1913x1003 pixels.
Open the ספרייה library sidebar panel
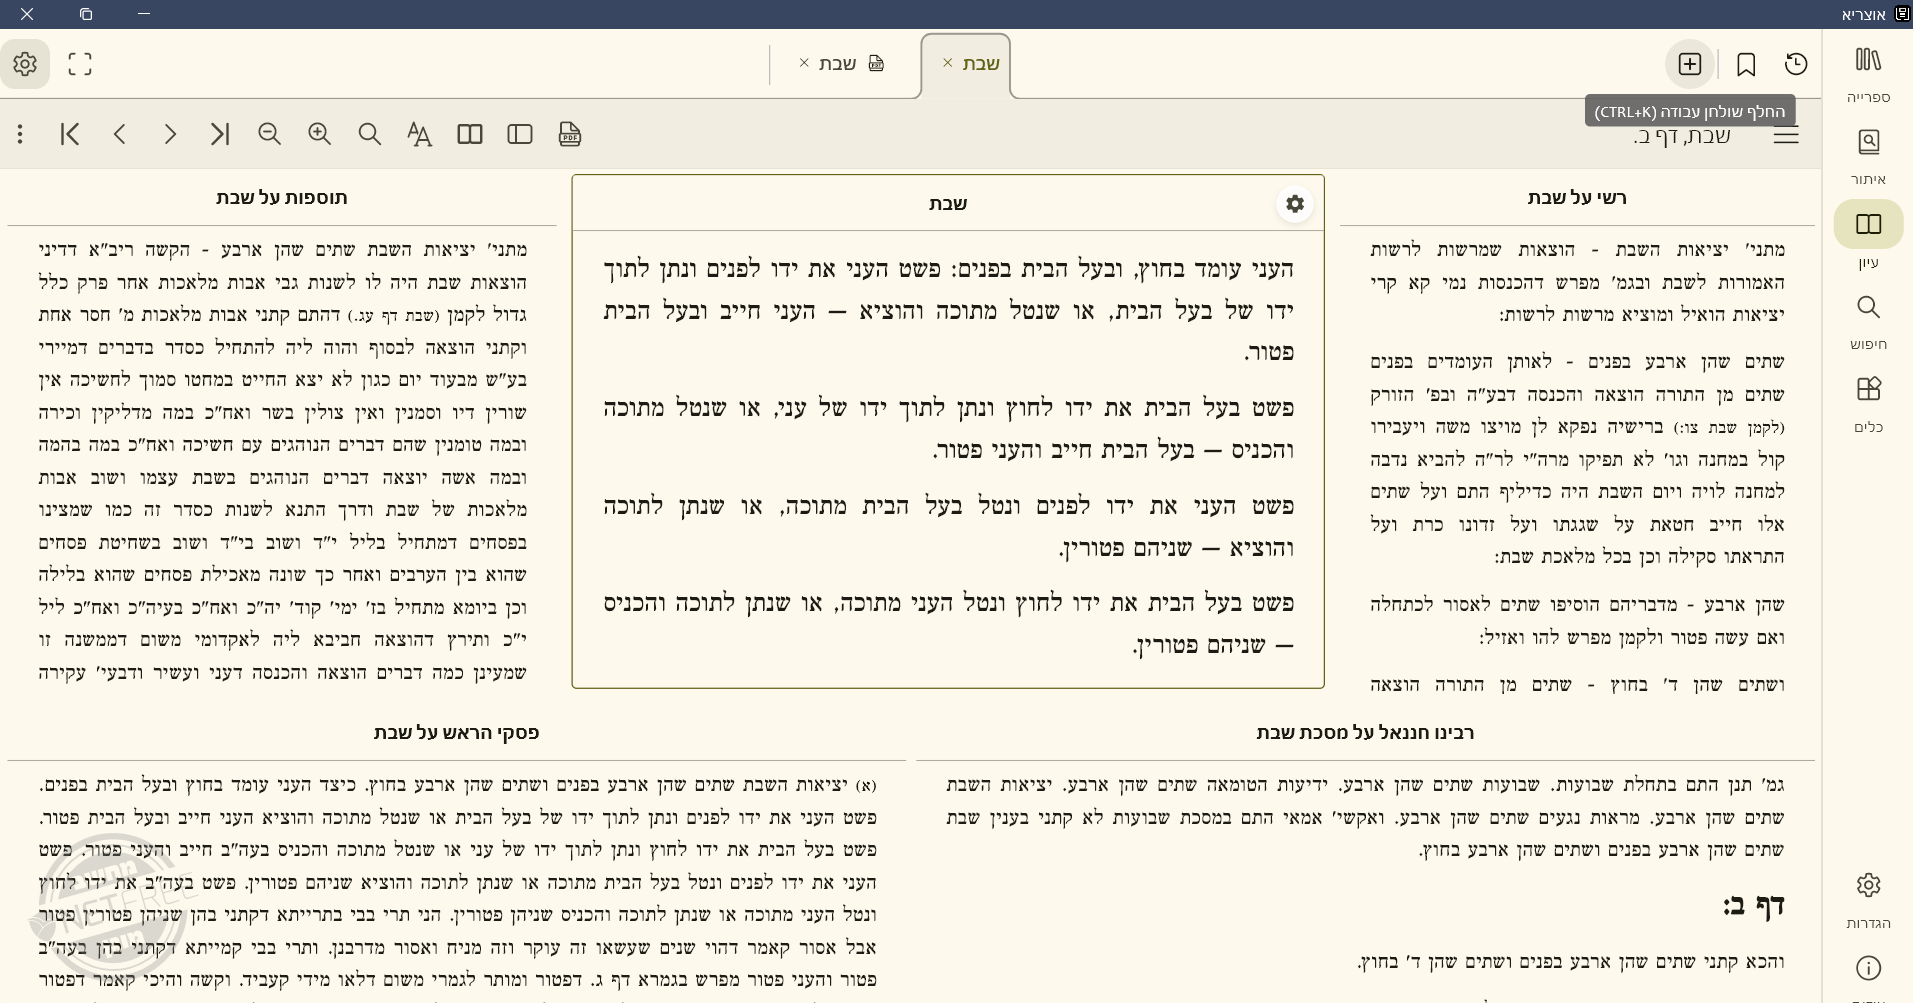(1867, 73)
